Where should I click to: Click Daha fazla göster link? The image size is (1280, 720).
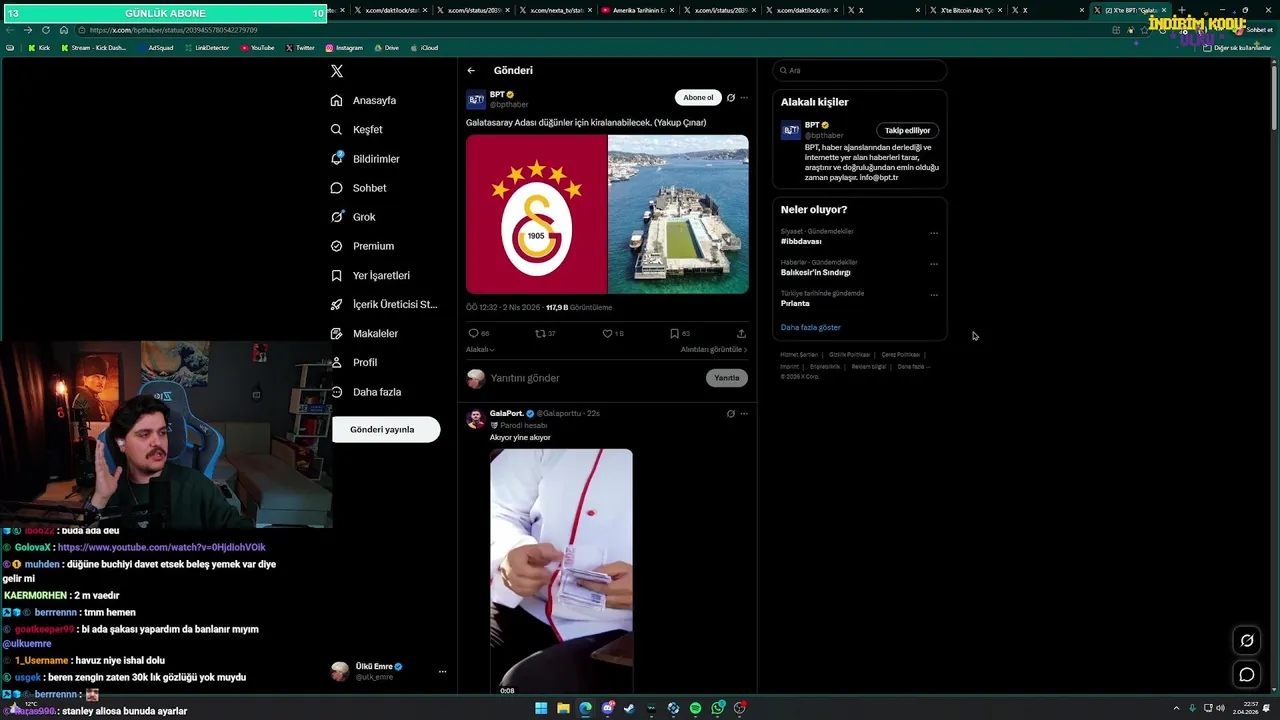[x=811, y=327]
